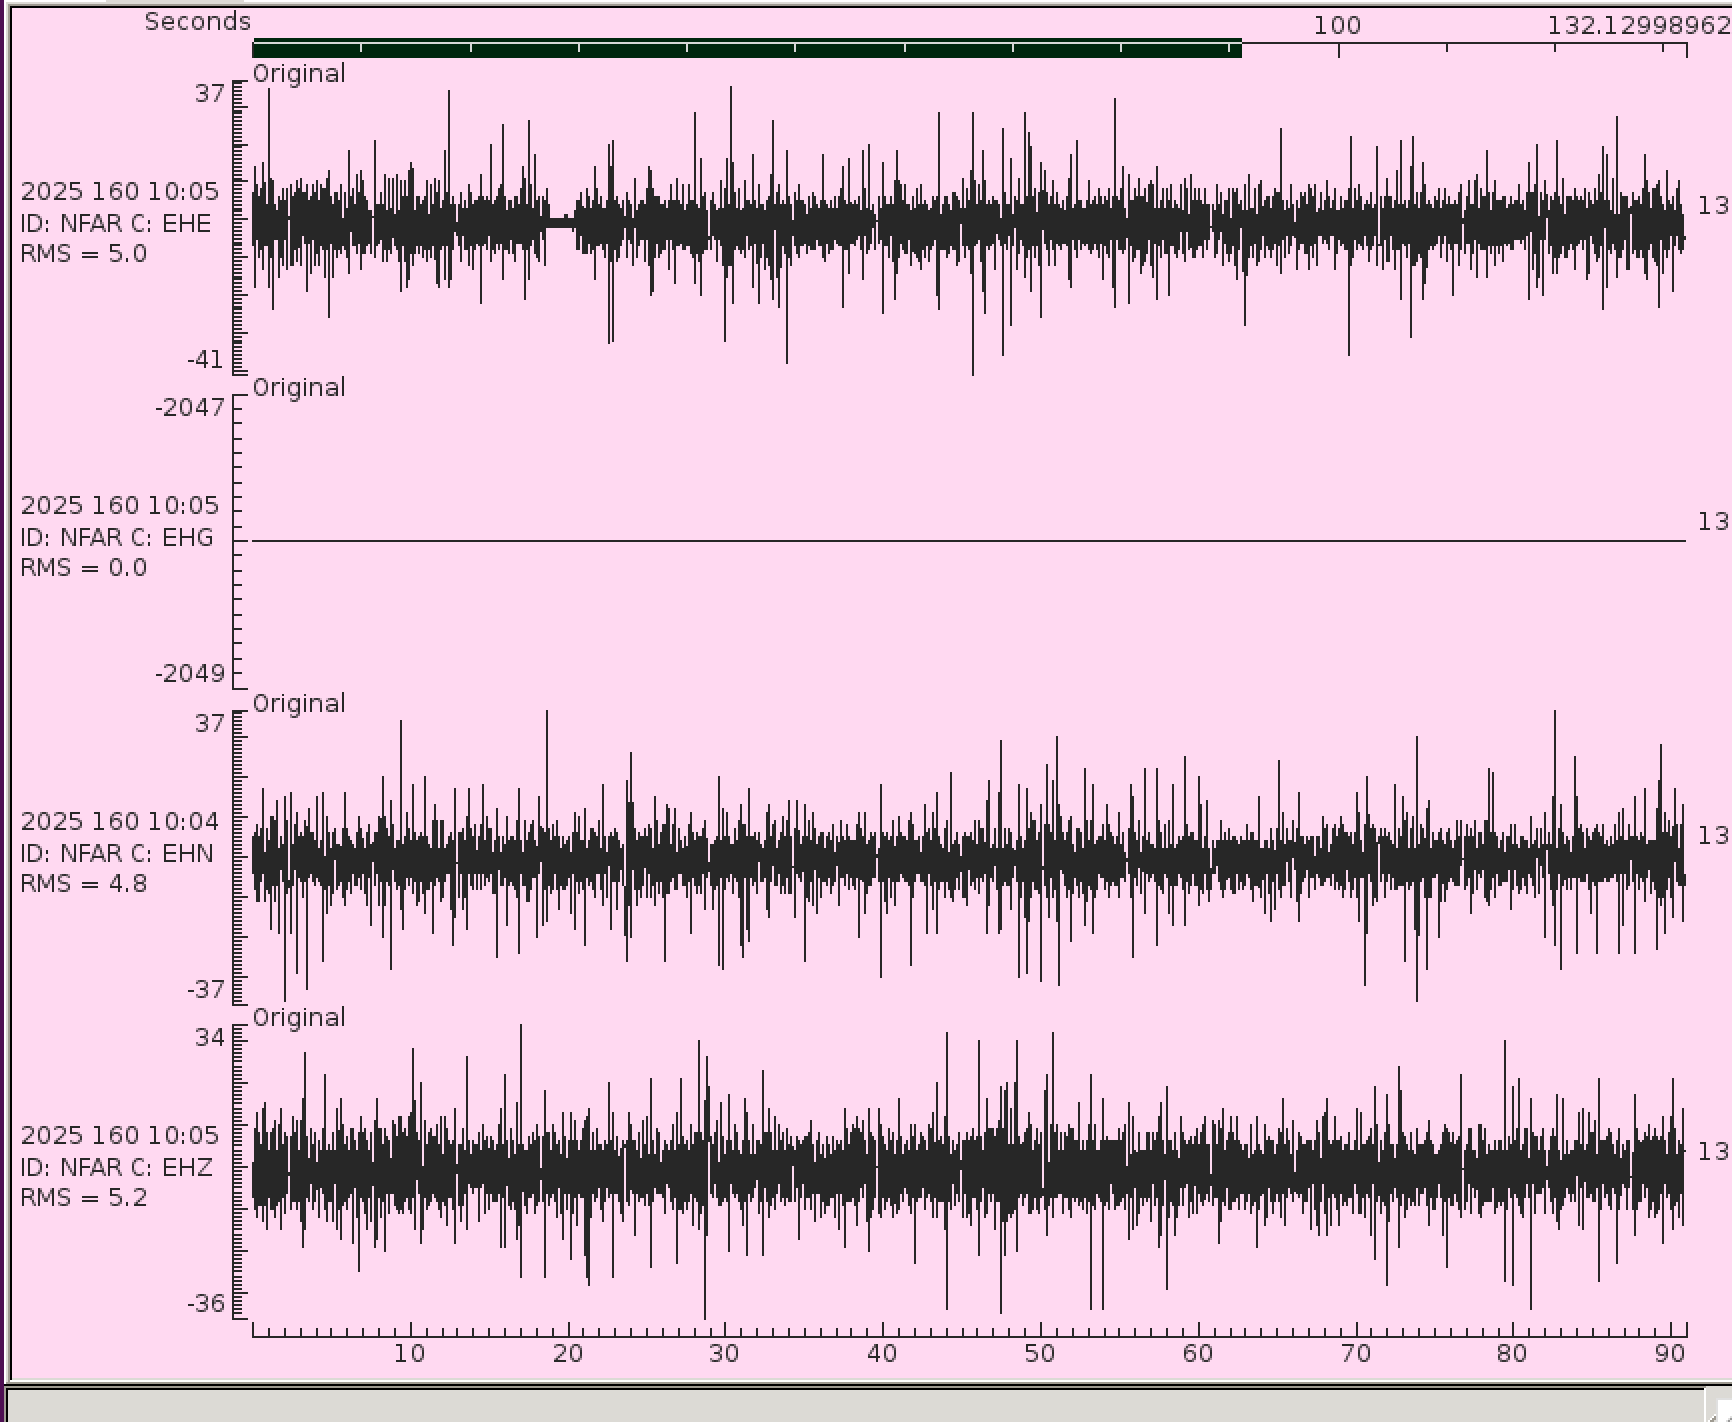Select the EHN channel waveform trace
This screenshot has width=1732, height=1422.
point(968,856)
